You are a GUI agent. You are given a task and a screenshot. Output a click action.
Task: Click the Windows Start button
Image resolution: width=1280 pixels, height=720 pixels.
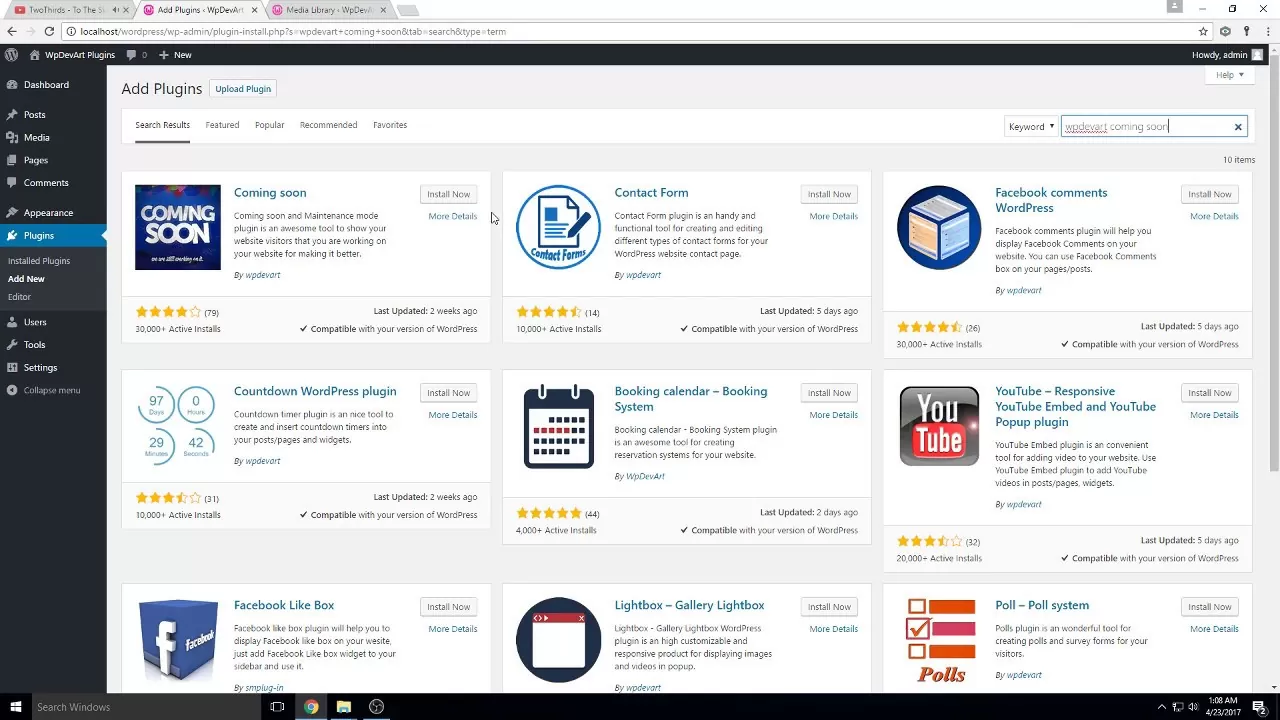(15, 707)
